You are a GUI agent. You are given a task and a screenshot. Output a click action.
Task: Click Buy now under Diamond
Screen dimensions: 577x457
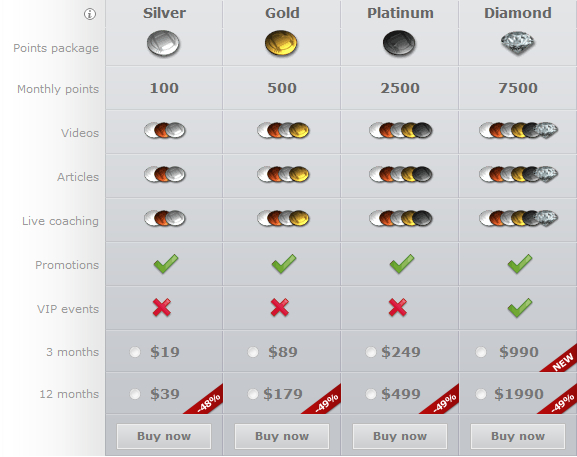point(518,436)
